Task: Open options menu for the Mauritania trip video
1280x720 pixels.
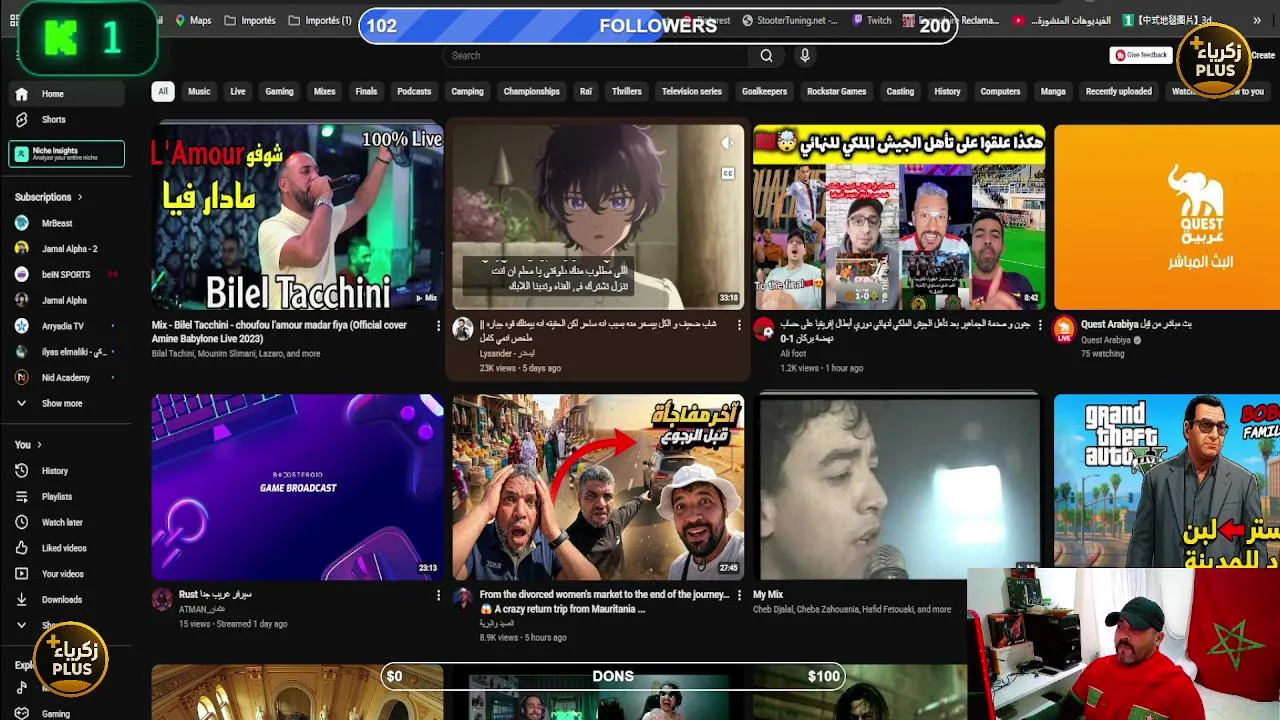Action: coord(739,596)
